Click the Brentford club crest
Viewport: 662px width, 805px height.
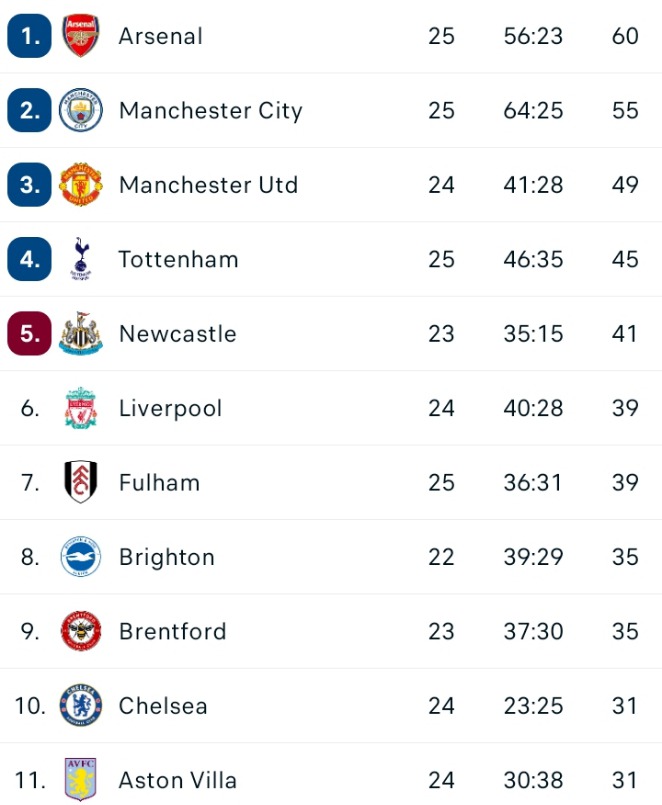tap(81, 631)
